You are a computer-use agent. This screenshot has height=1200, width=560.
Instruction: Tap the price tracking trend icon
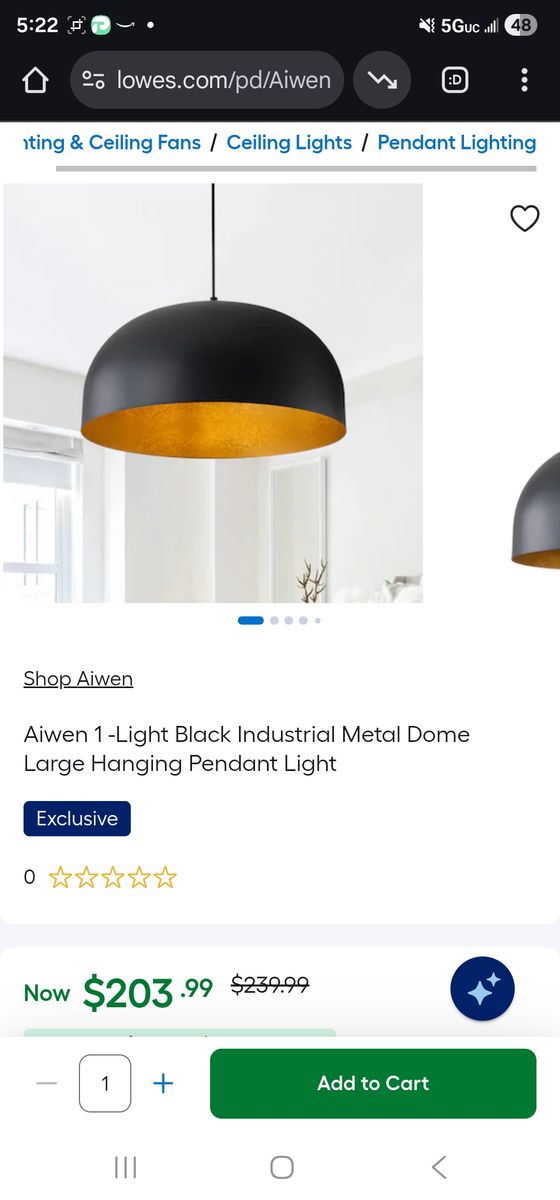point(382,80)
